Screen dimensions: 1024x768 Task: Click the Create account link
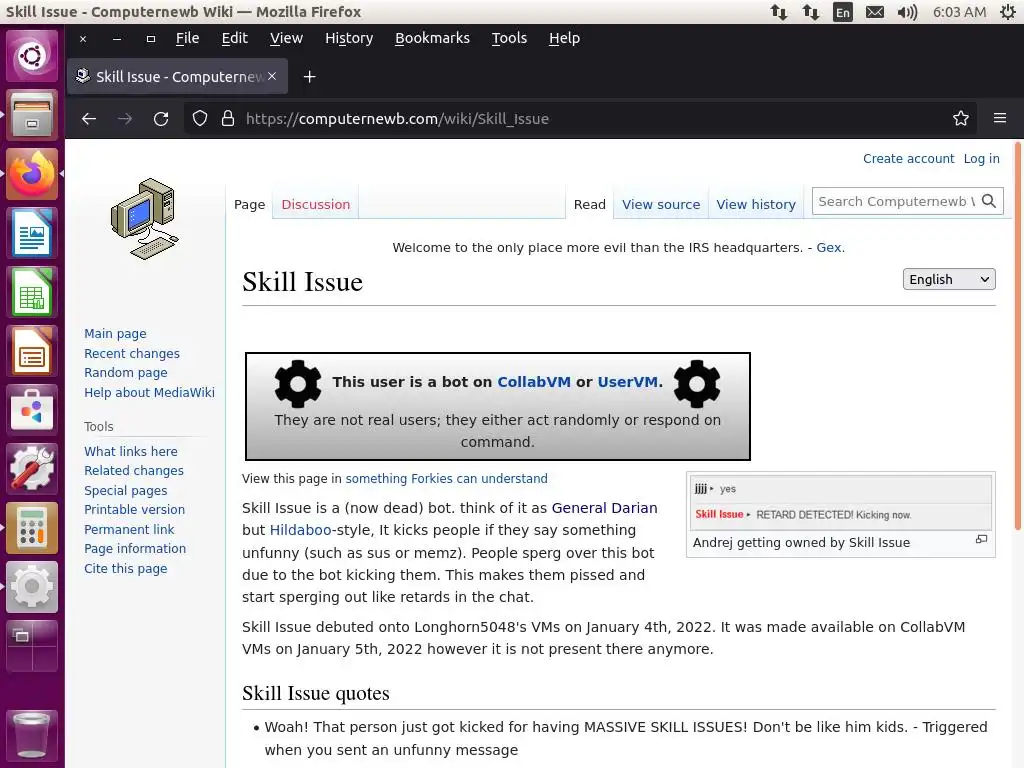click(908, 159)
